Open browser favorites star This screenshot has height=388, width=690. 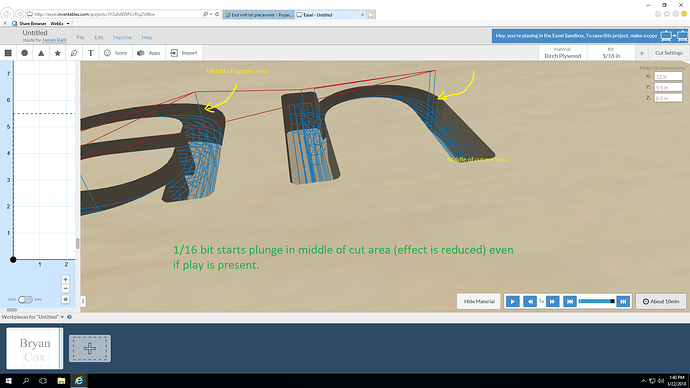point(667,14)
